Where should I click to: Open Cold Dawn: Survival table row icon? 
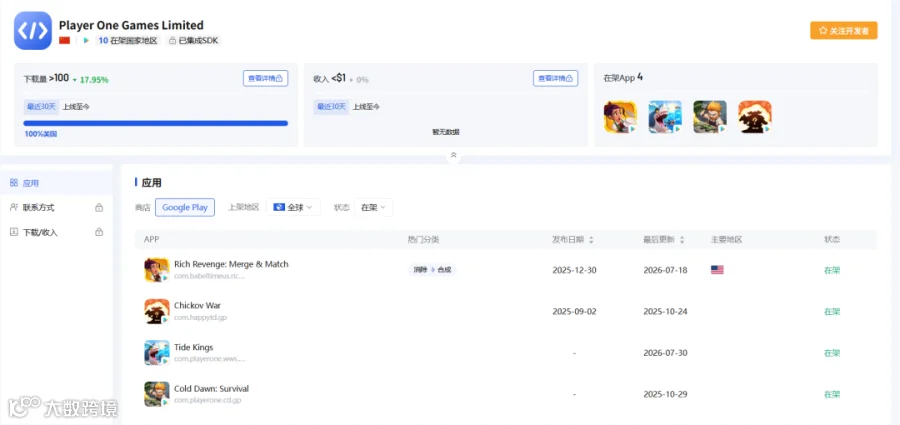[x=157, y=394]
